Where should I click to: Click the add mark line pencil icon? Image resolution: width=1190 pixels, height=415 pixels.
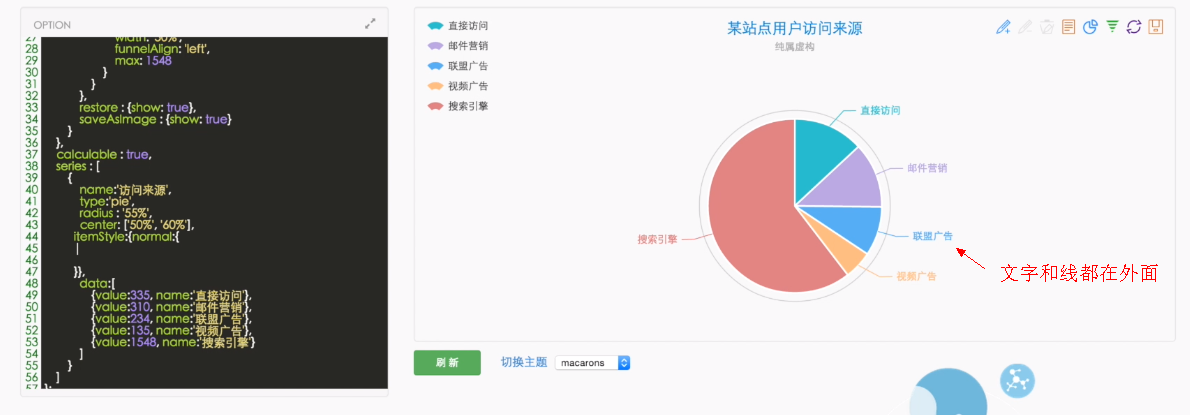(1003, 27)
